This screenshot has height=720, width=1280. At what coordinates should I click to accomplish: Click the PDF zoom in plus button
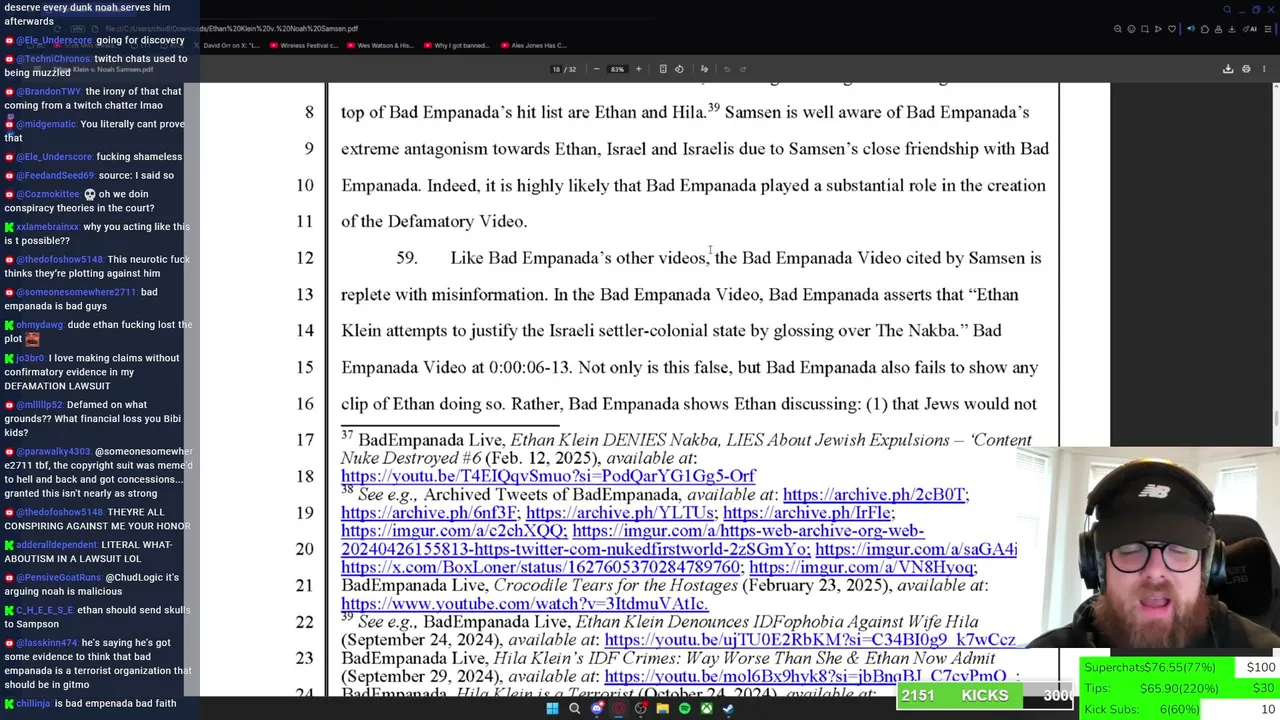click(638, 69)
